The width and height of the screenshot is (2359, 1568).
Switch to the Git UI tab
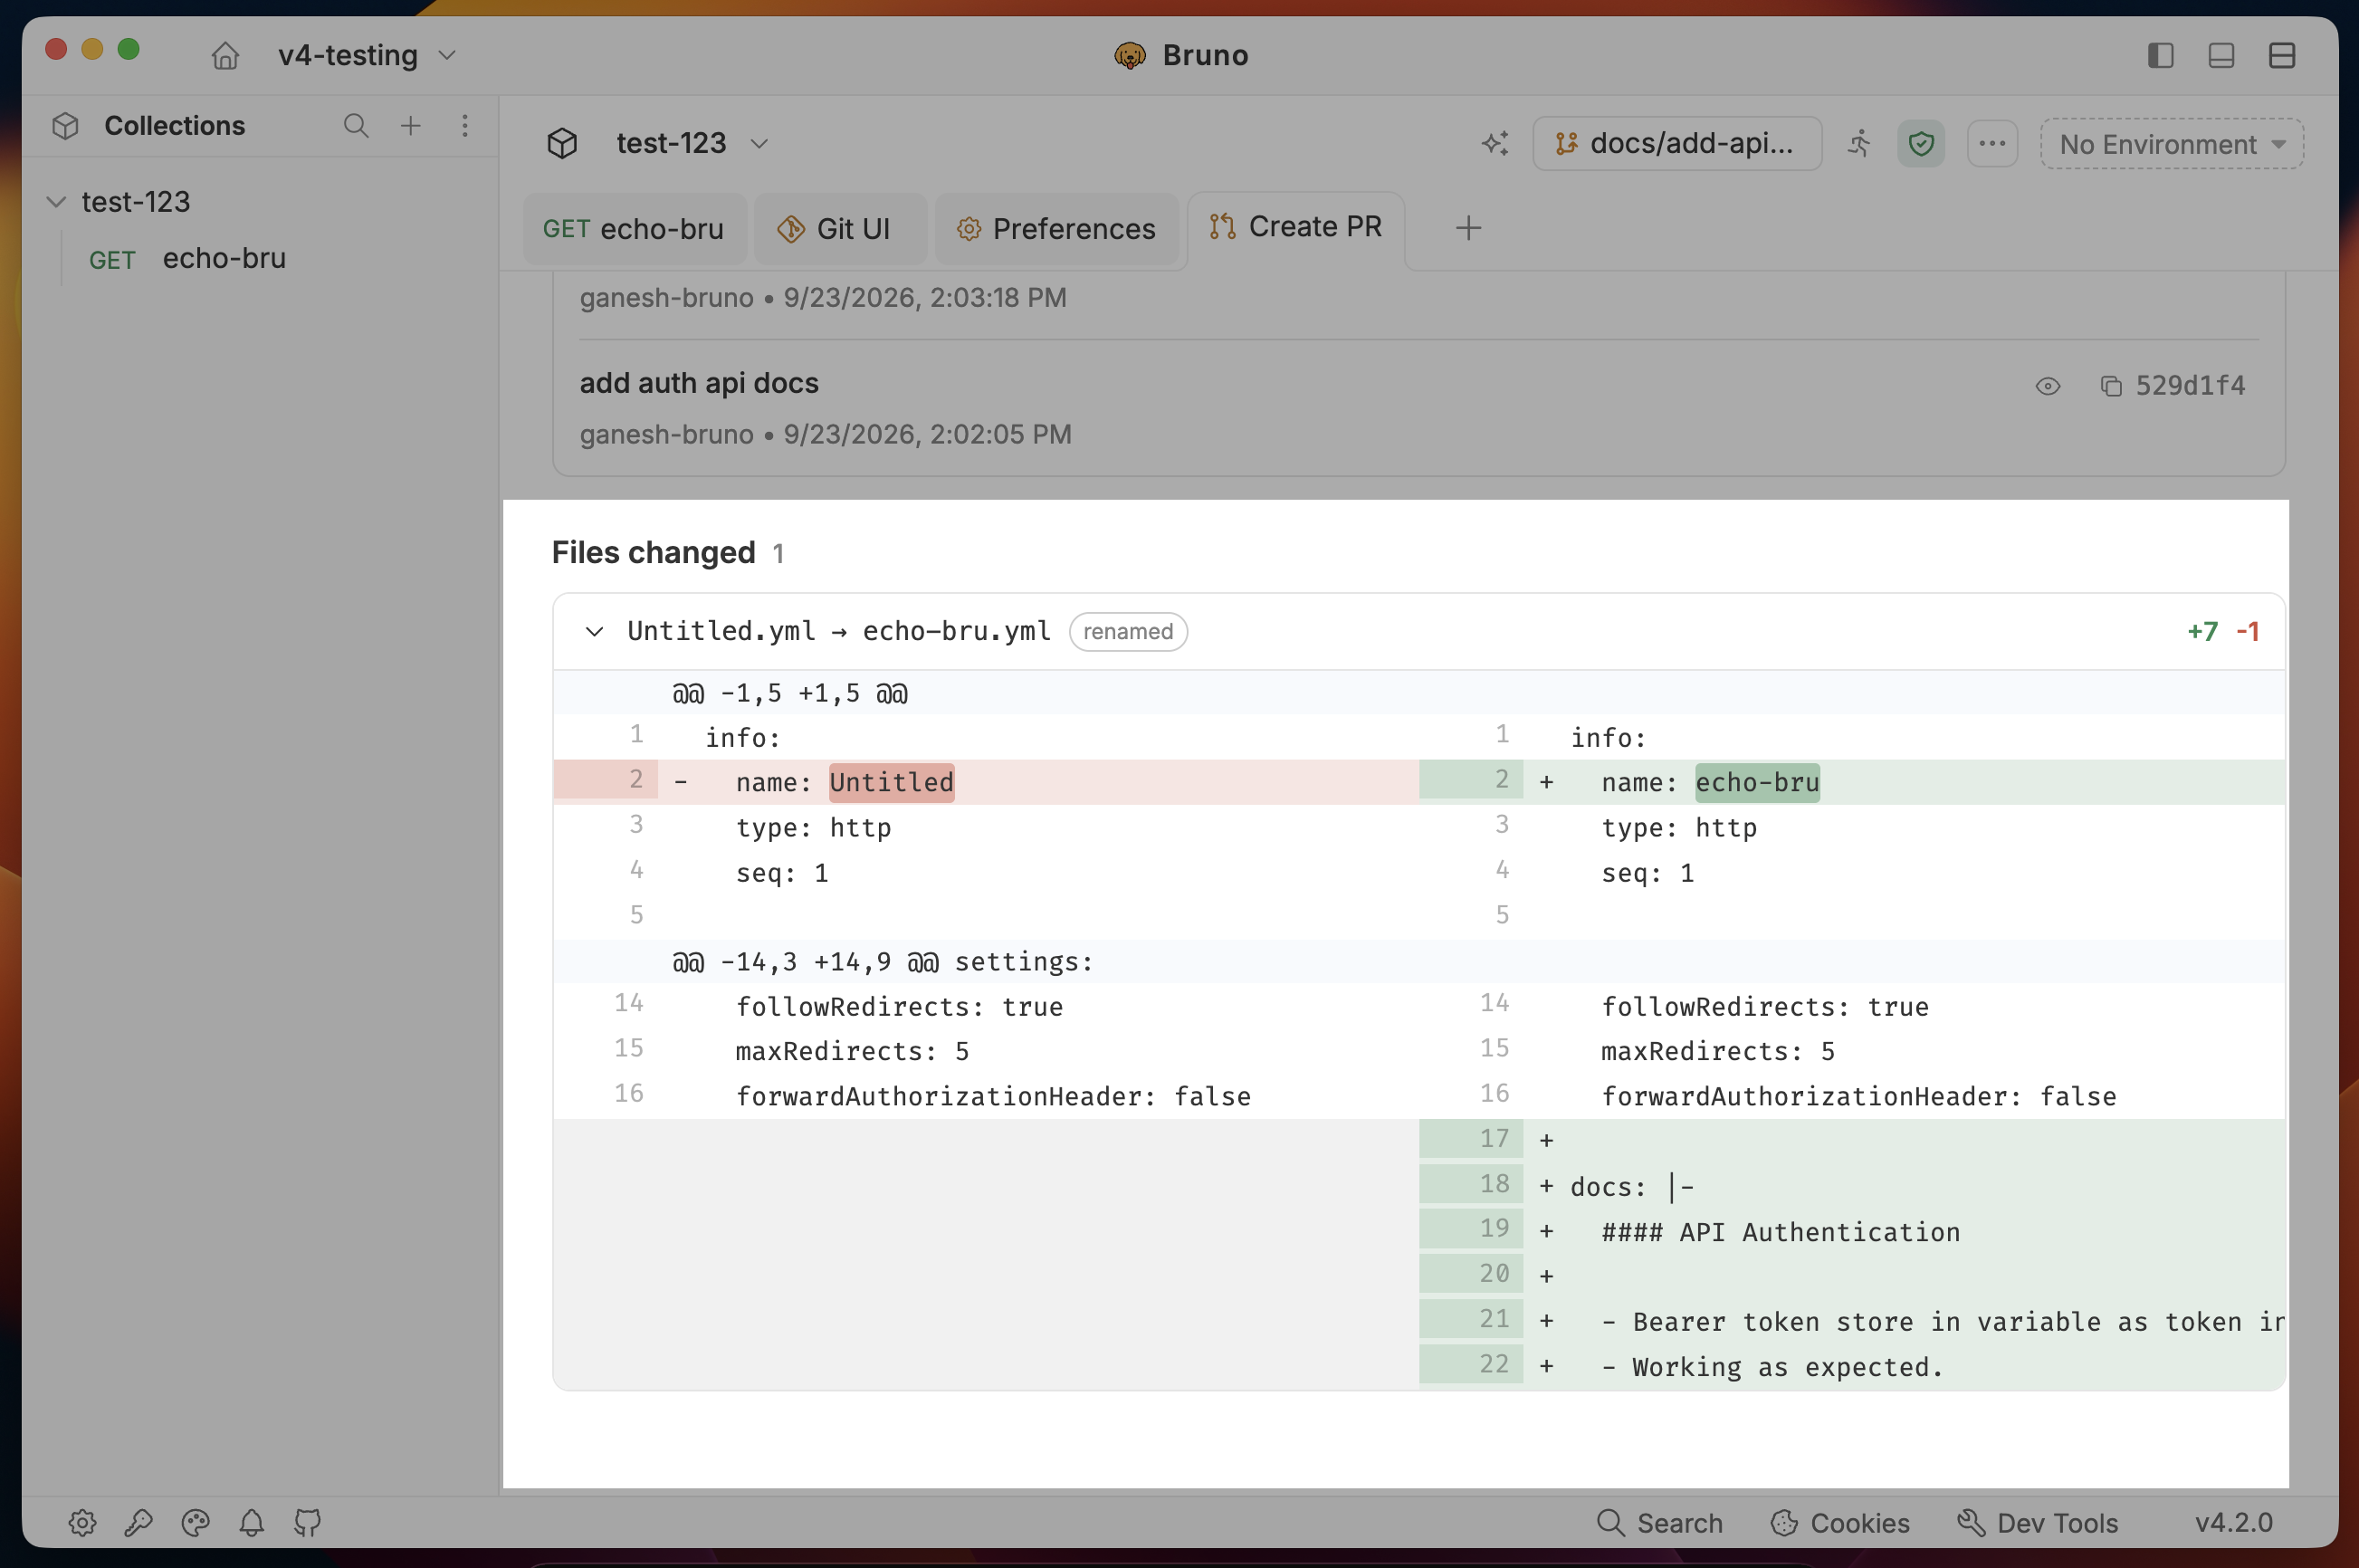point(840,228)
